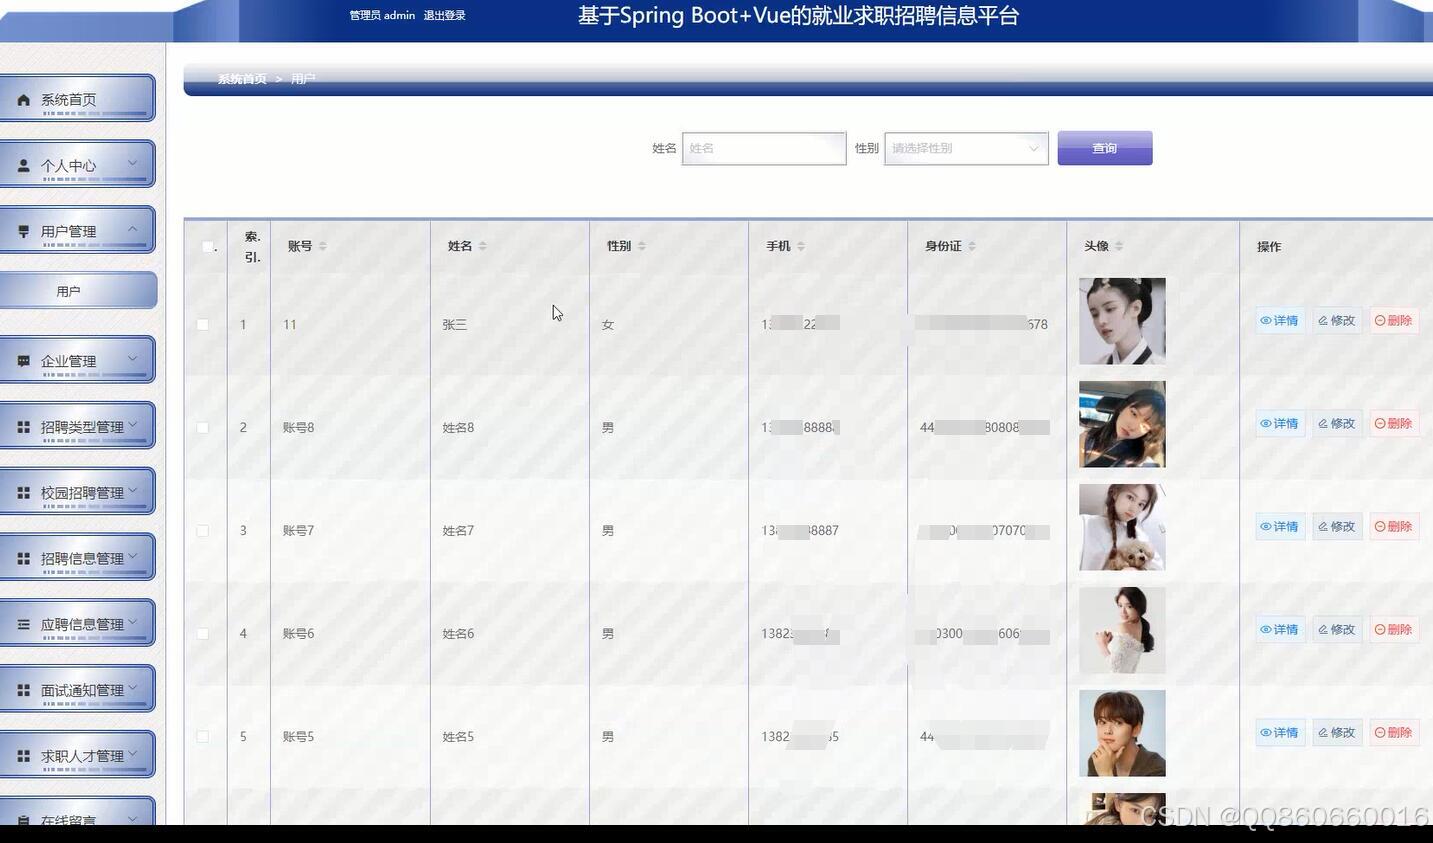Sort by 性别 column arrows

[641, 246]
